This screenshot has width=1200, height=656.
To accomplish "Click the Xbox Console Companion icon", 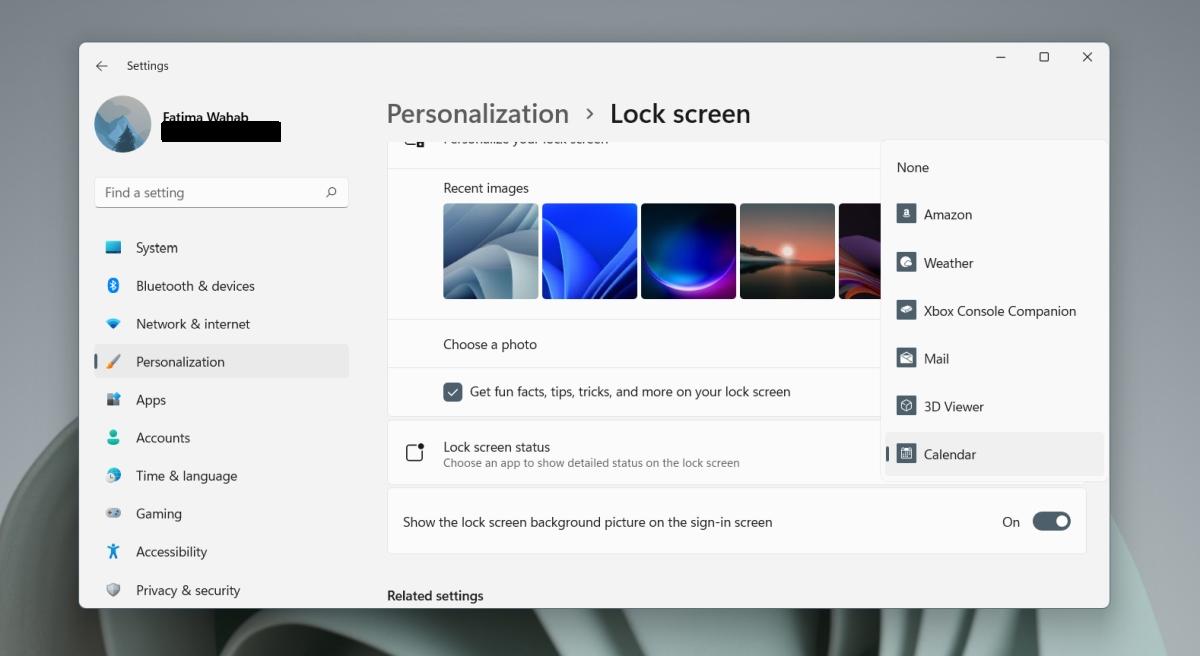I will pos(906,310).
